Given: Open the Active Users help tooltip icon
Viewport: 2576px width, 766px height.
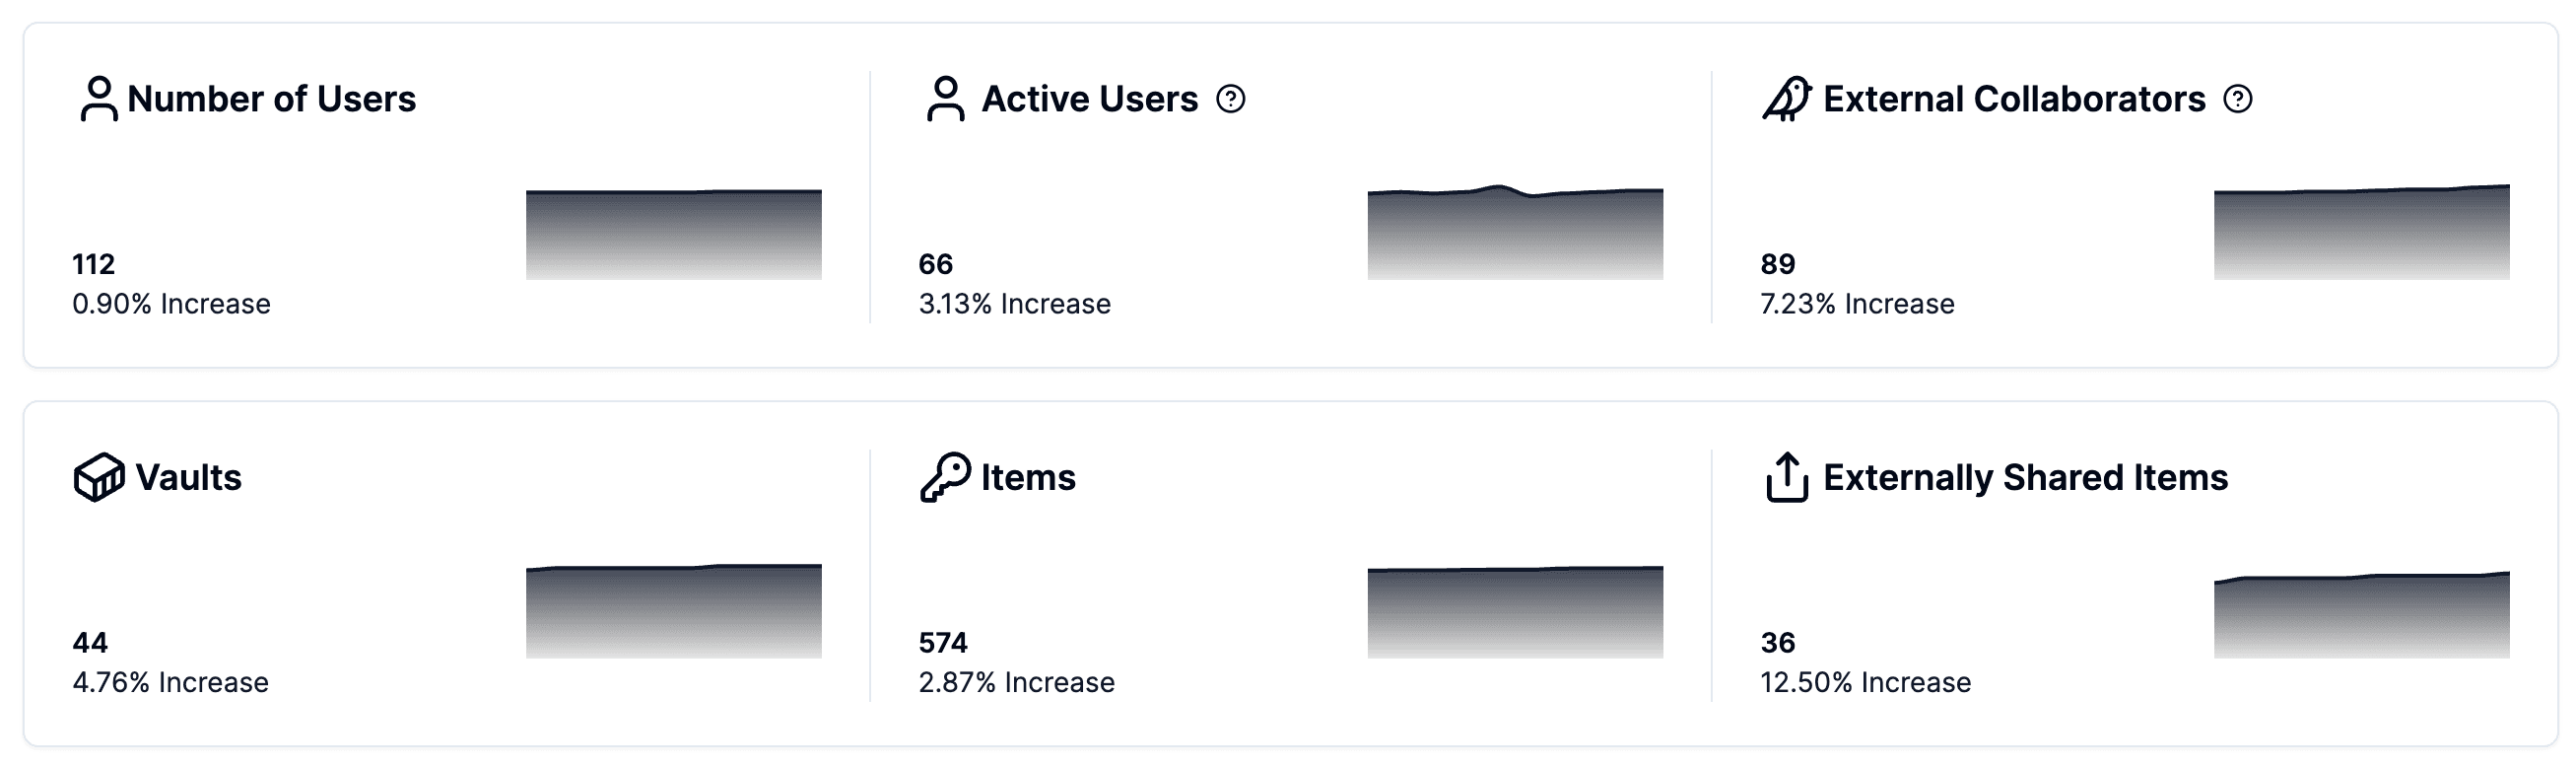Looking at the screenshot, I should (x=1231, y=99).
